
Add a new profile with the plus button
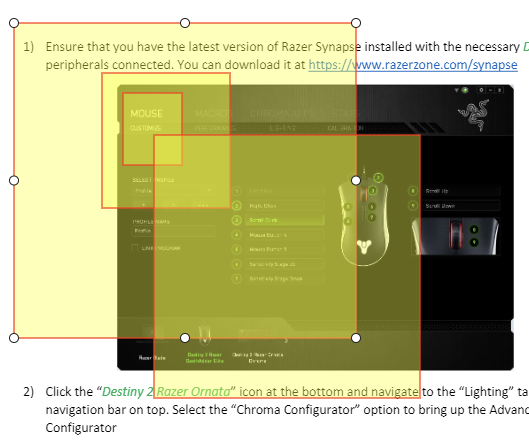coord(144,205)
